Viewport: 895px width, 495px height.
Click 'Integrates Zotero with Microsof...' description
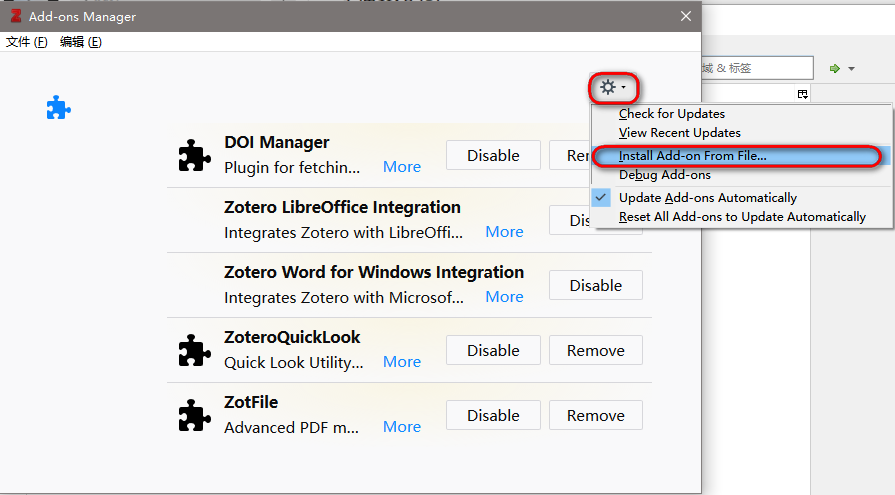point(344,297)
